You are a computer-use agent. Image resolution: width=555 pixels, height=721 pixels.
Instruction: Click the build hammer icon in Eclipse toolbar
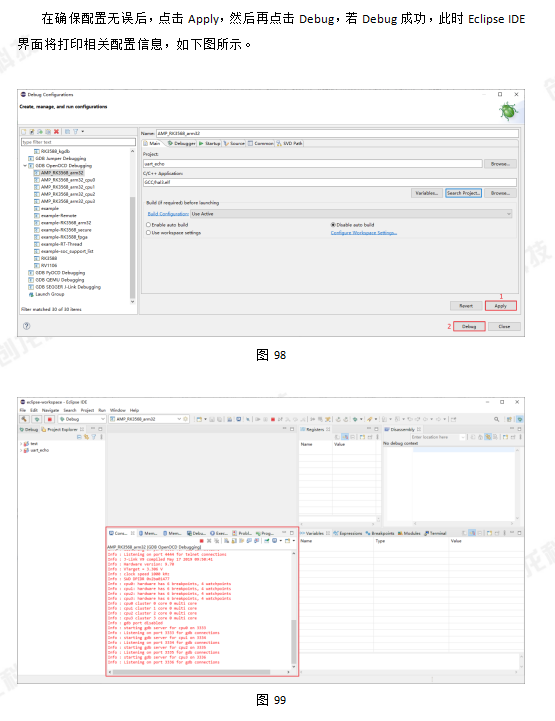coord(24,419)
